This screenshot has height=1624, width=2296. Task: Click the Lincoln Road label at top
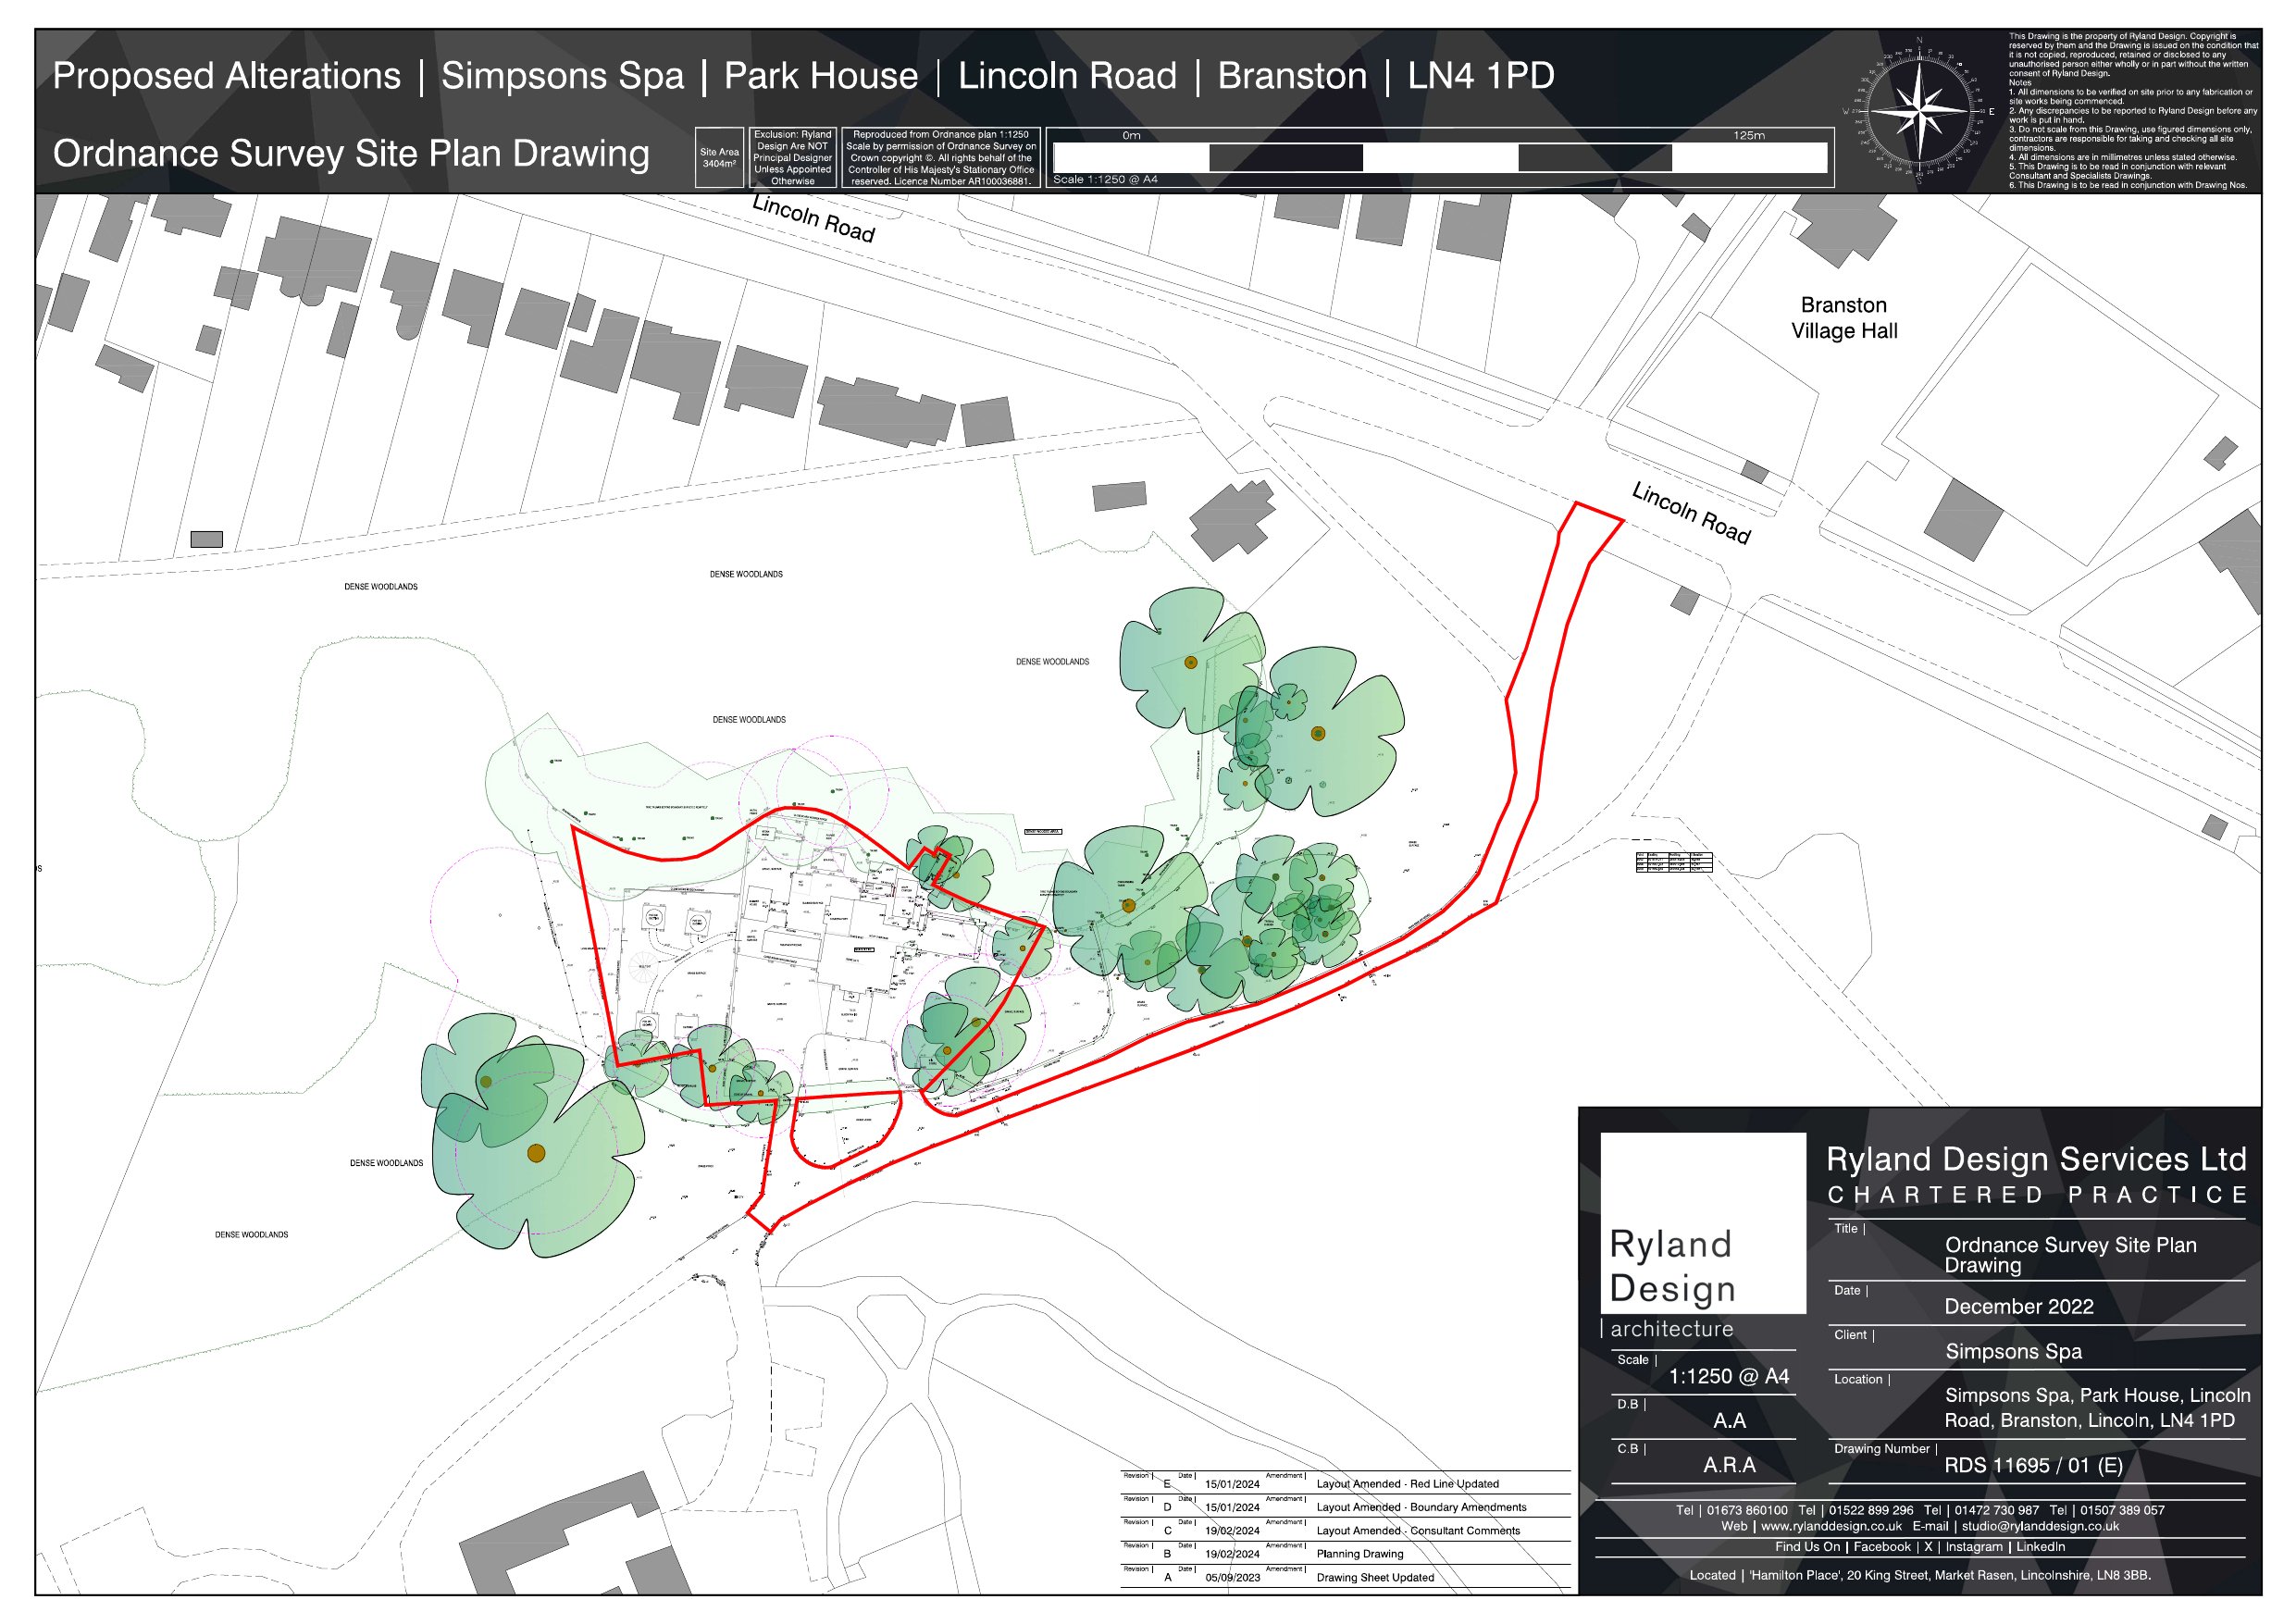(813, 219)
